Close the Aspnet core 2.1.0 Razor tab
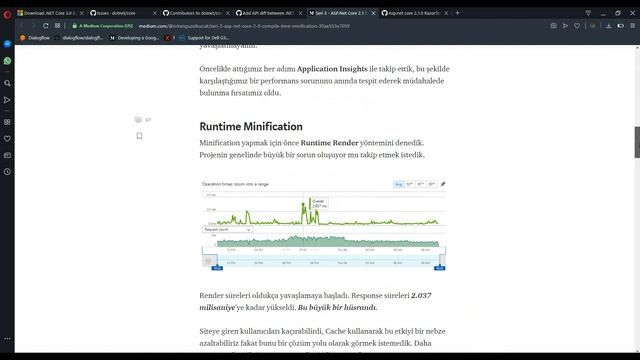640x360 pixels. (446, 13)
